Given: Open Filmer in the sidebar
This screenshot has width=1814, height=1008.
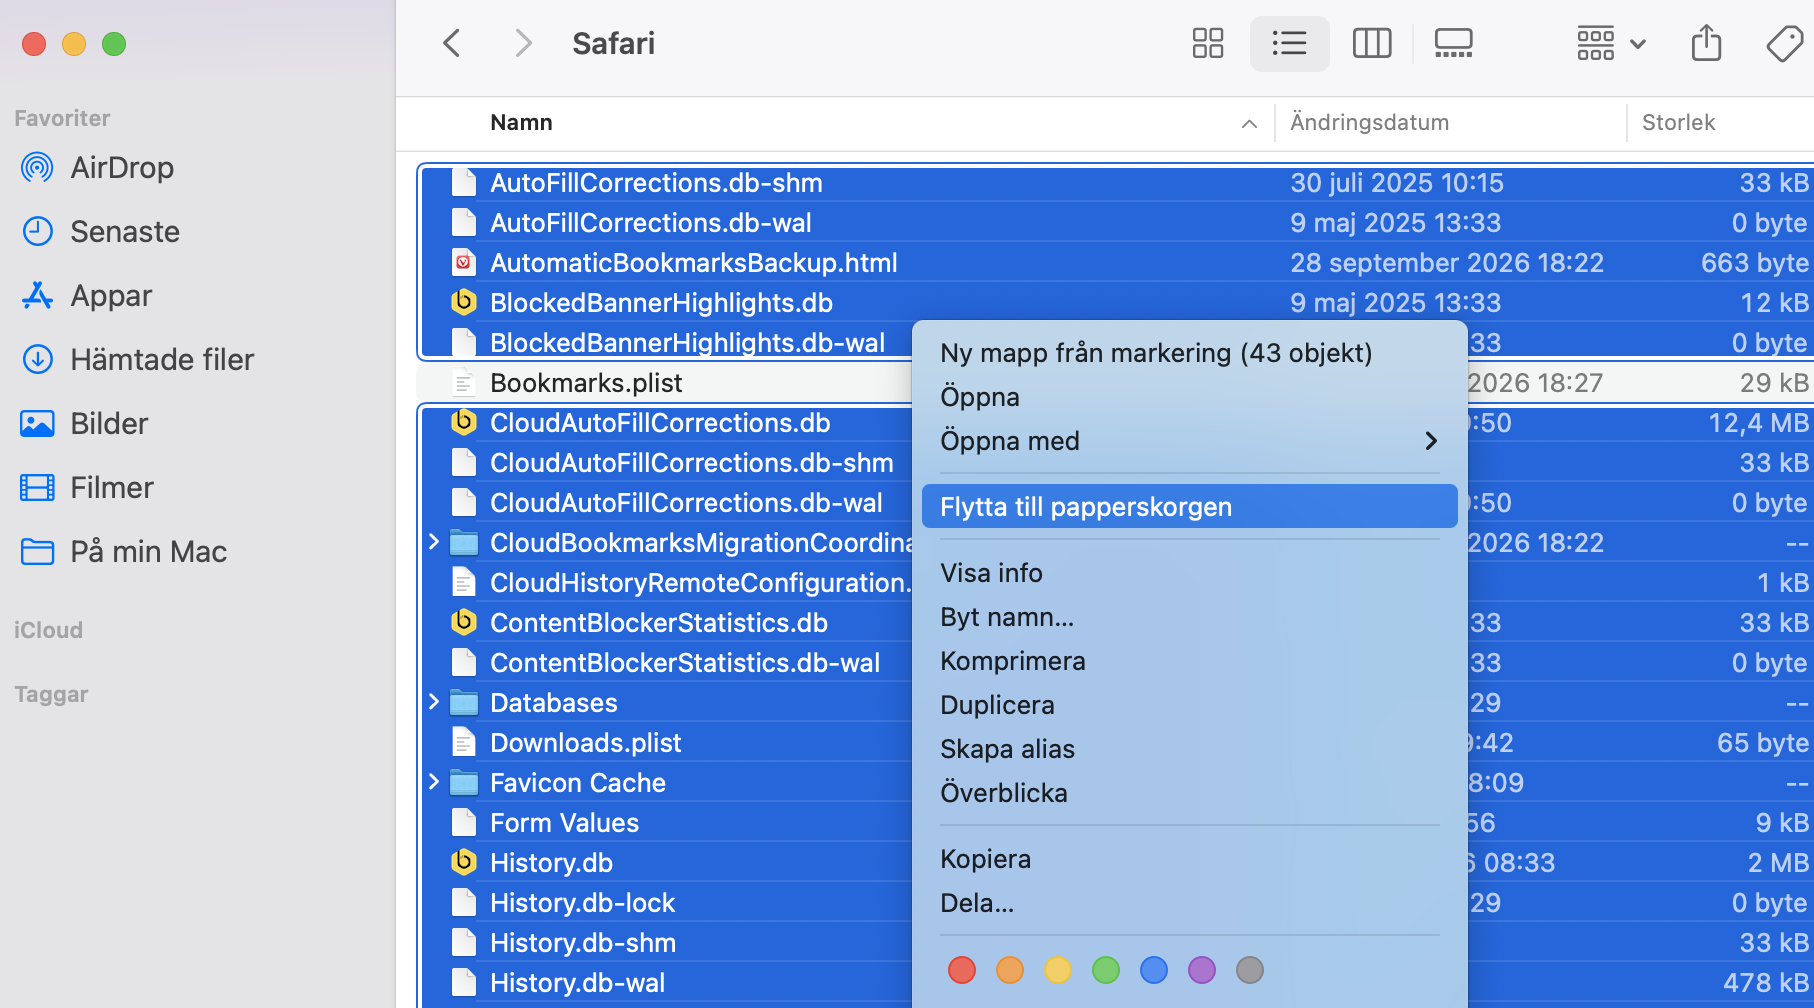Looking at the screenshot, I should 87,487.
